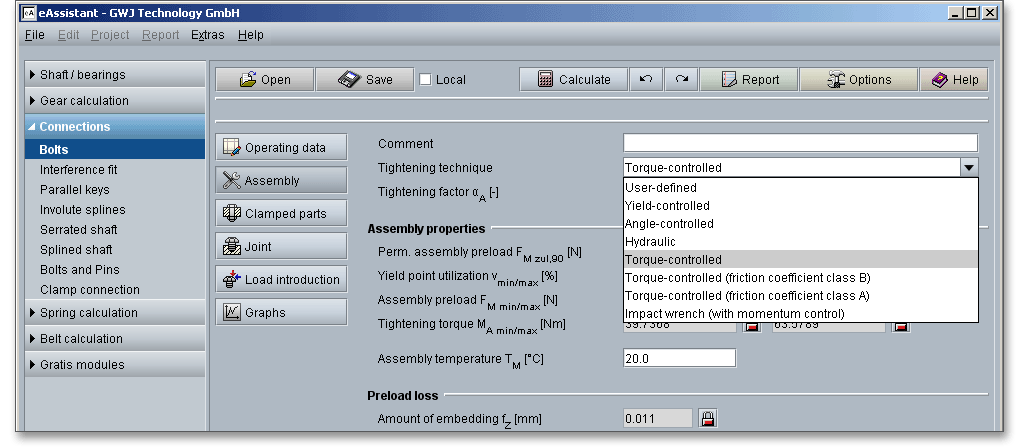Select Yield-controlled tightening technique
Viewport: 1019px width, 447px height.
click(668, 206)
